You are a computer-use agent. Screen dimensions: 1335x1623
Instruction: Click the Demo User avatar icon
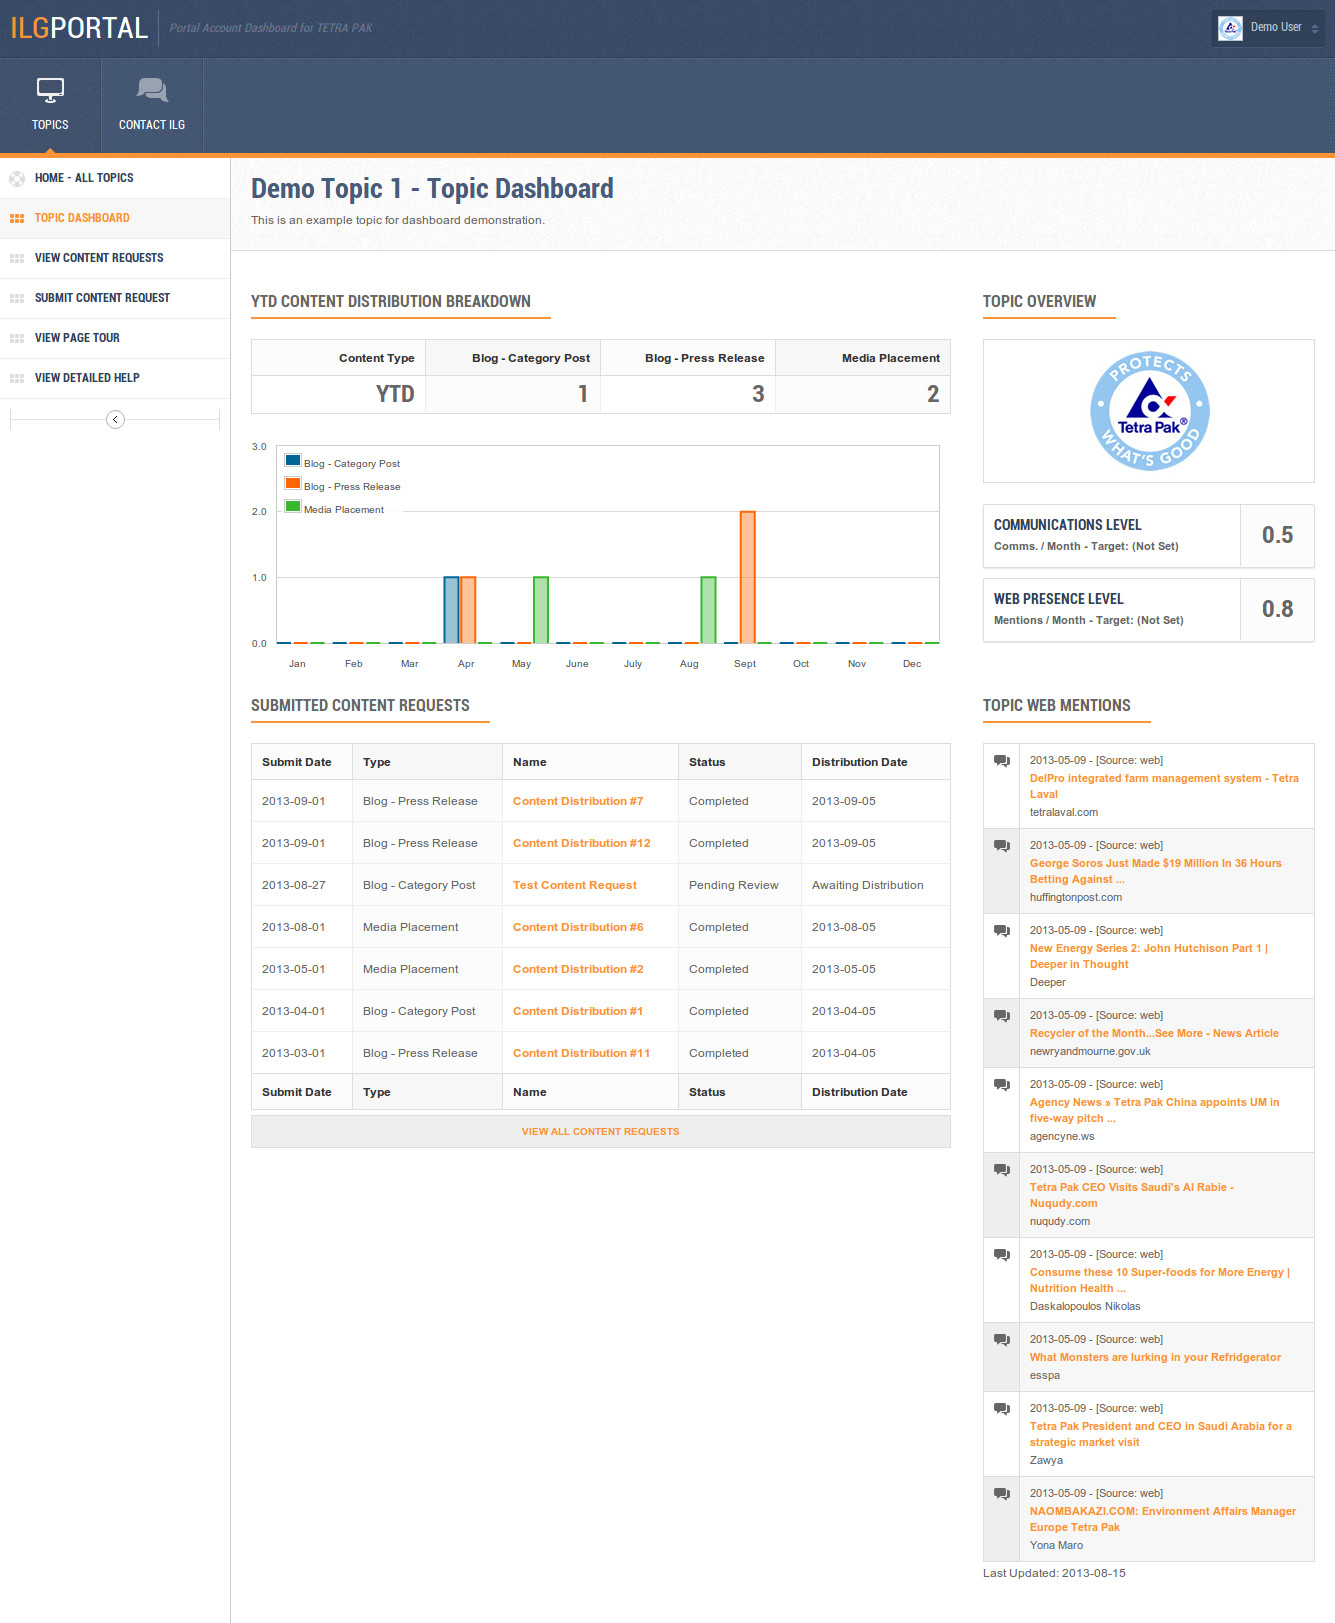[x=1230, y=28]
